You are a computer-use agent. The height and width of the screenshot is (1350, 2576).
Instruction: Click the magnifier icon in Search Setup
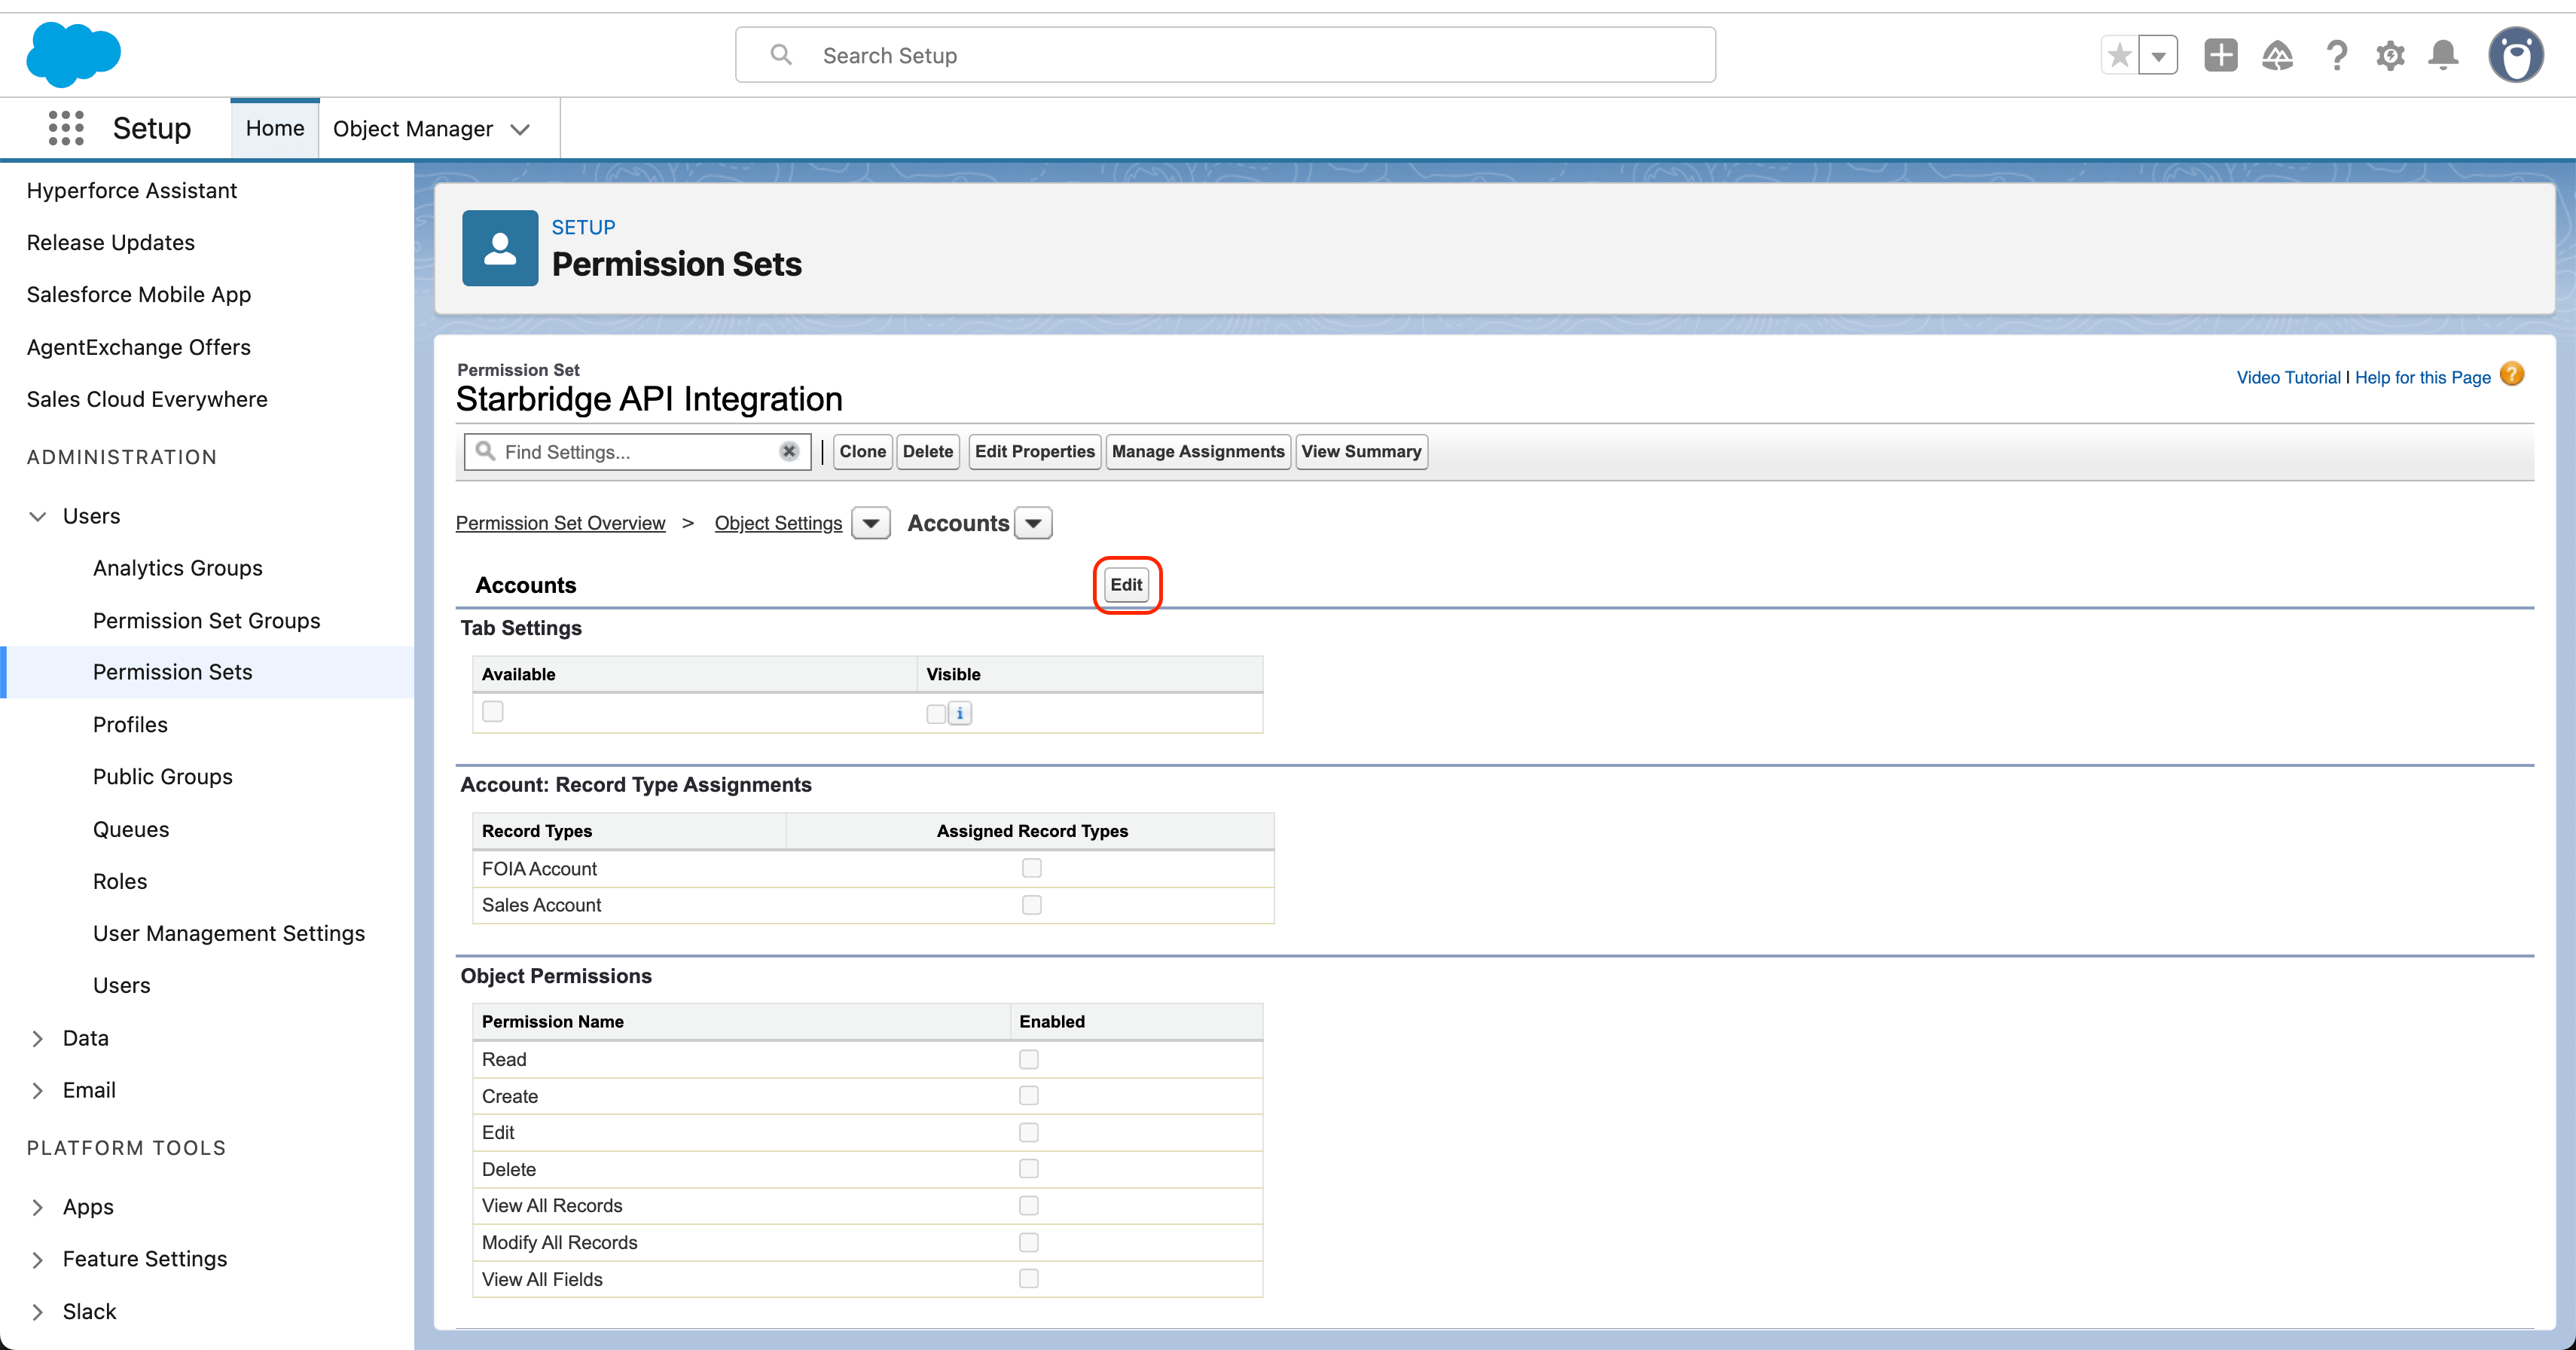[781, 55]
